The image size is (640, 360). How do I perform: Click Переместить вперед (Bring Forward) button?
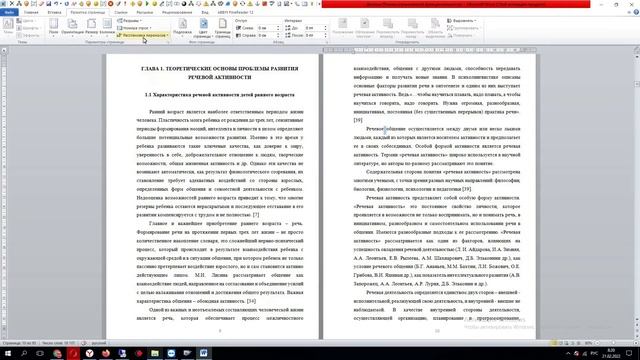pyautogui.click(x=388, y=28)
